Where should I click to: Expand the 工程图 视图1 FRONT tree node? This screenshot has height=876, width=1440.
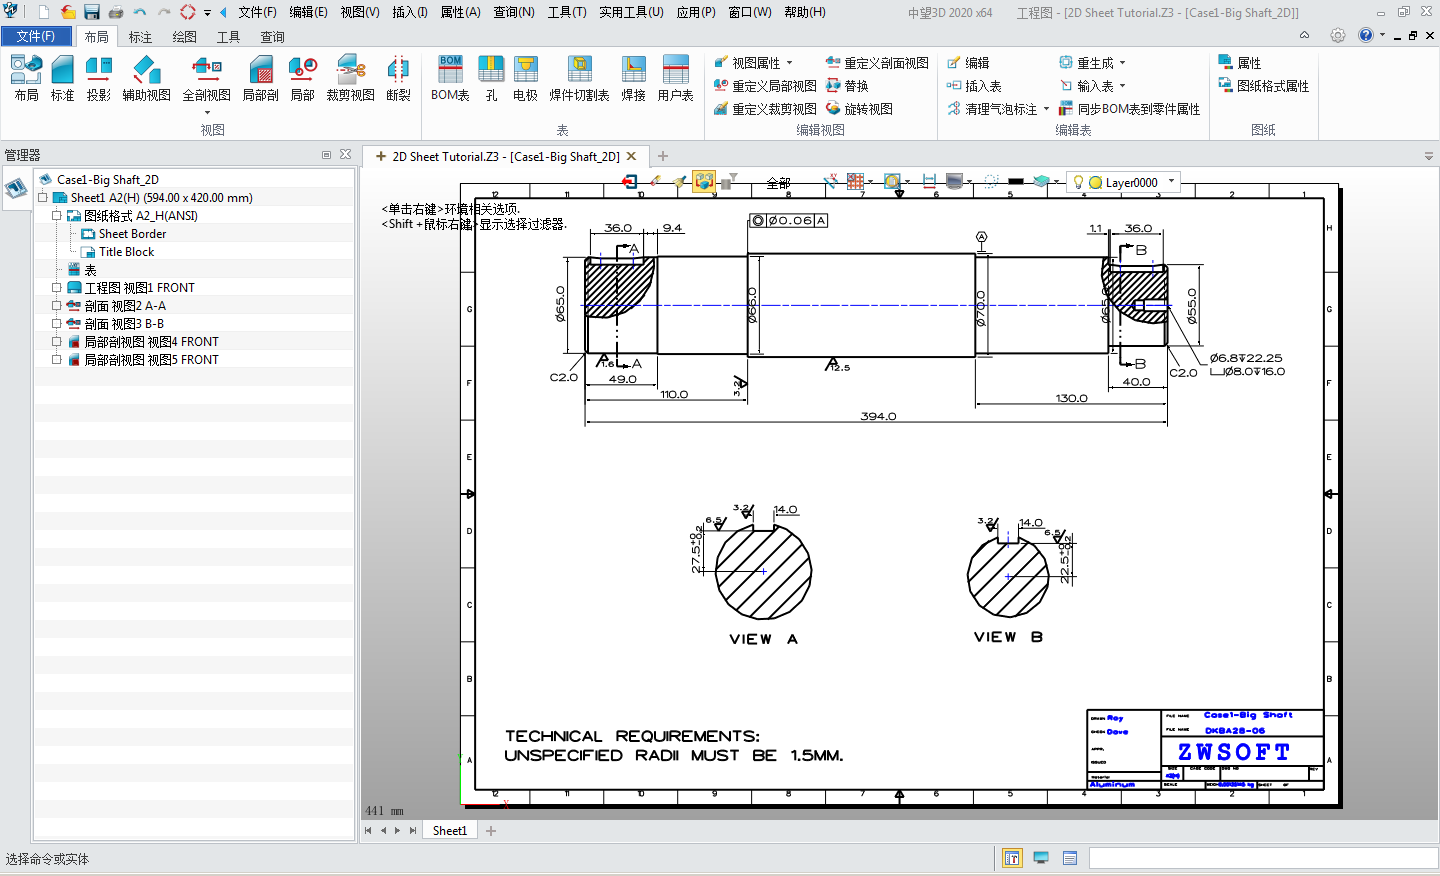(57, 288)
